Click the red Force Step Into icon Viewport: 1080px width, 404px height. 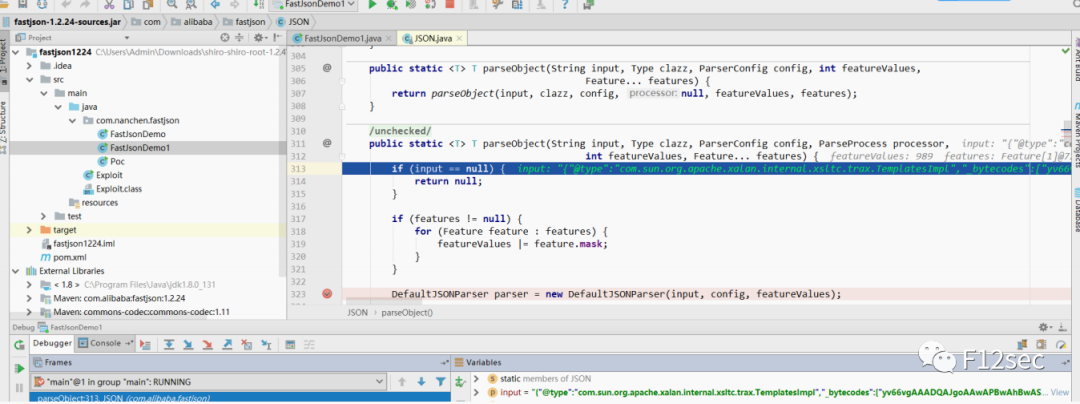tap(207, 343)
